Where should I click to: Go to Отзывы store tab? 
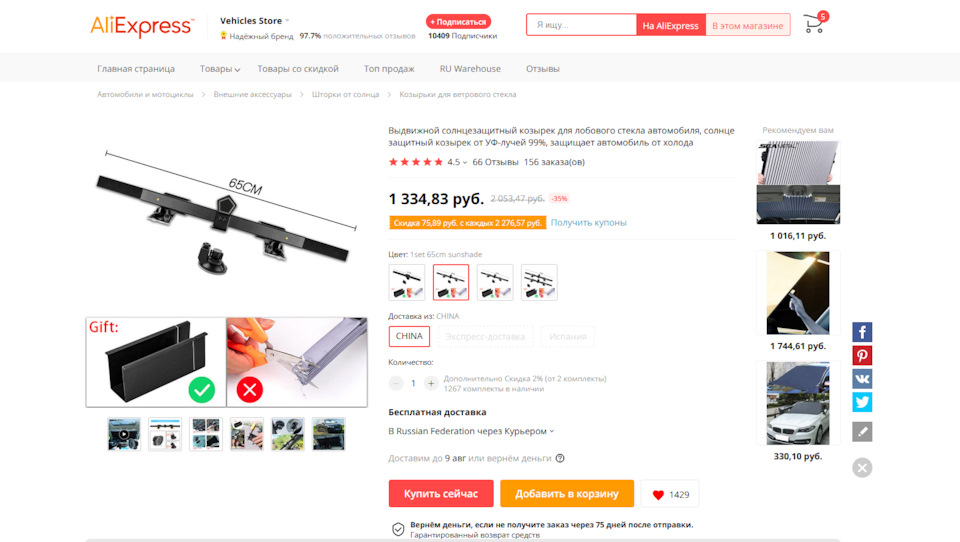pyautogui.click(x=542, y=69)
